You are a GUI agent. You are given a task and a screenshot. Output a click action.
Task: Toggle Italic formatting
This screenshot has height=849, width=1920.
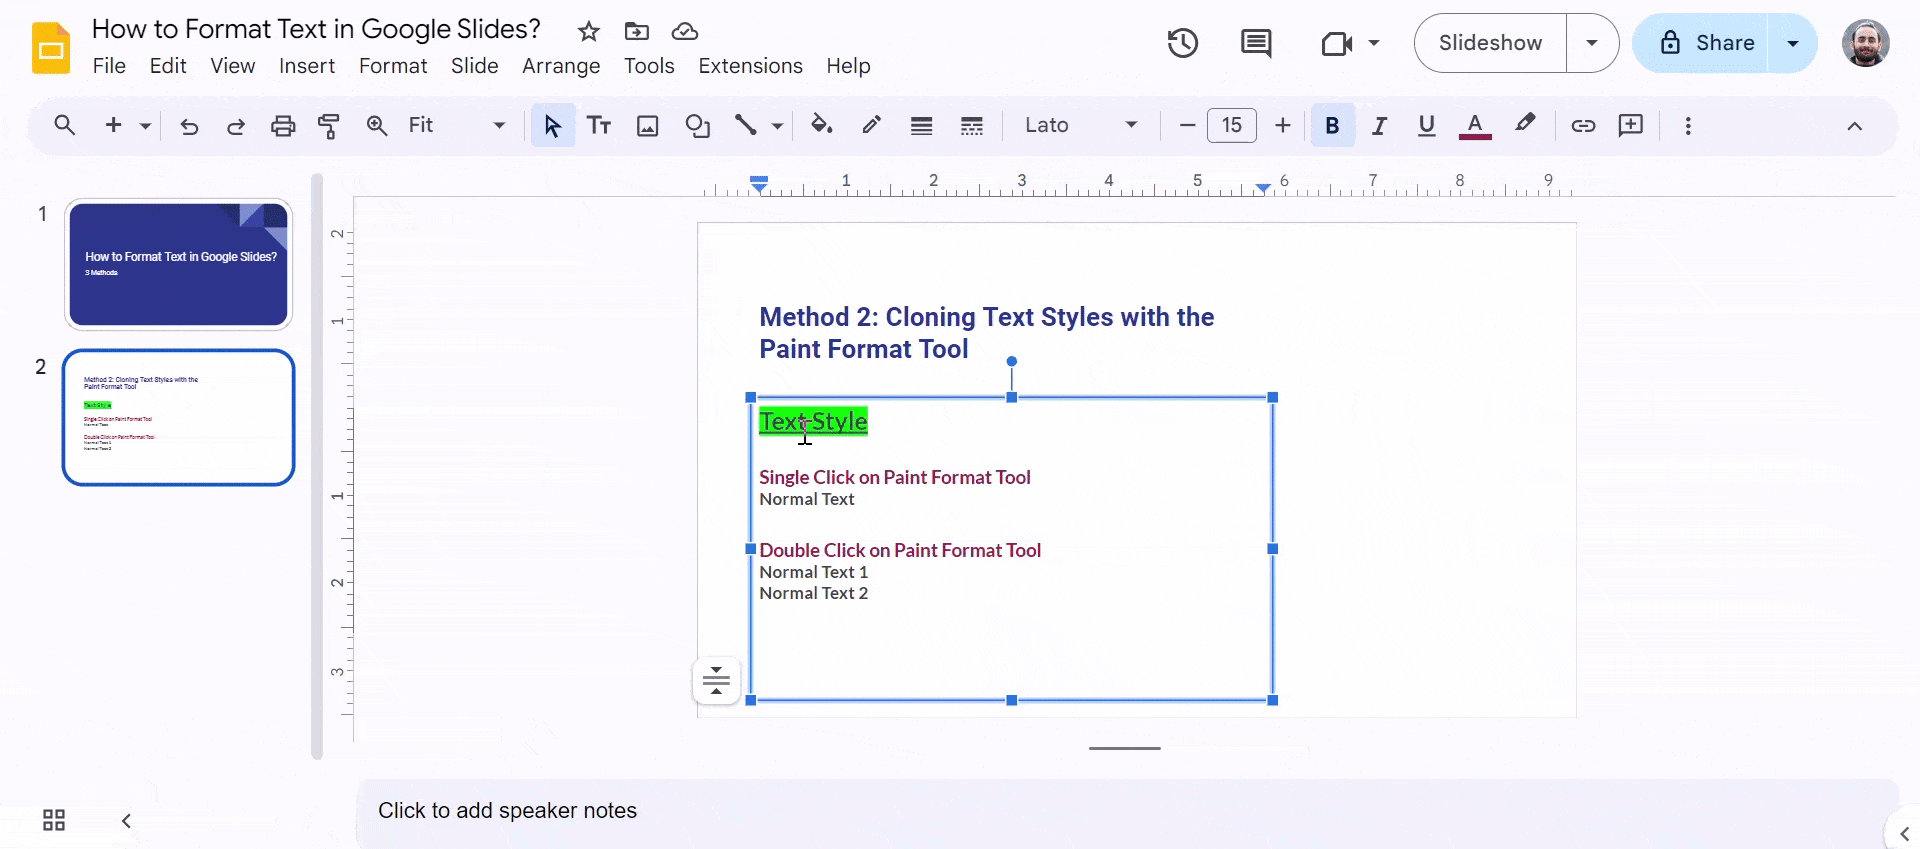coord(1379,126)
